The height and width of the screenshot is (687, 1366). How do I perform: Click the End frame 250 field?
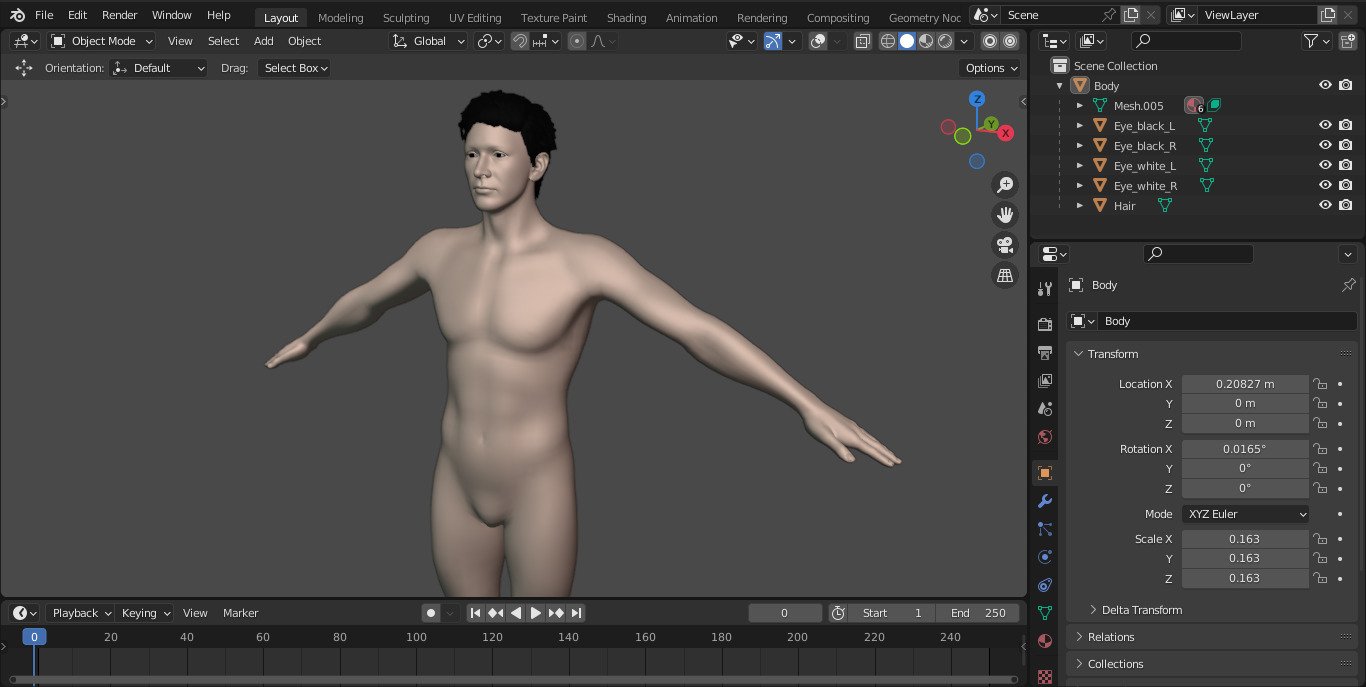[978, 613]
